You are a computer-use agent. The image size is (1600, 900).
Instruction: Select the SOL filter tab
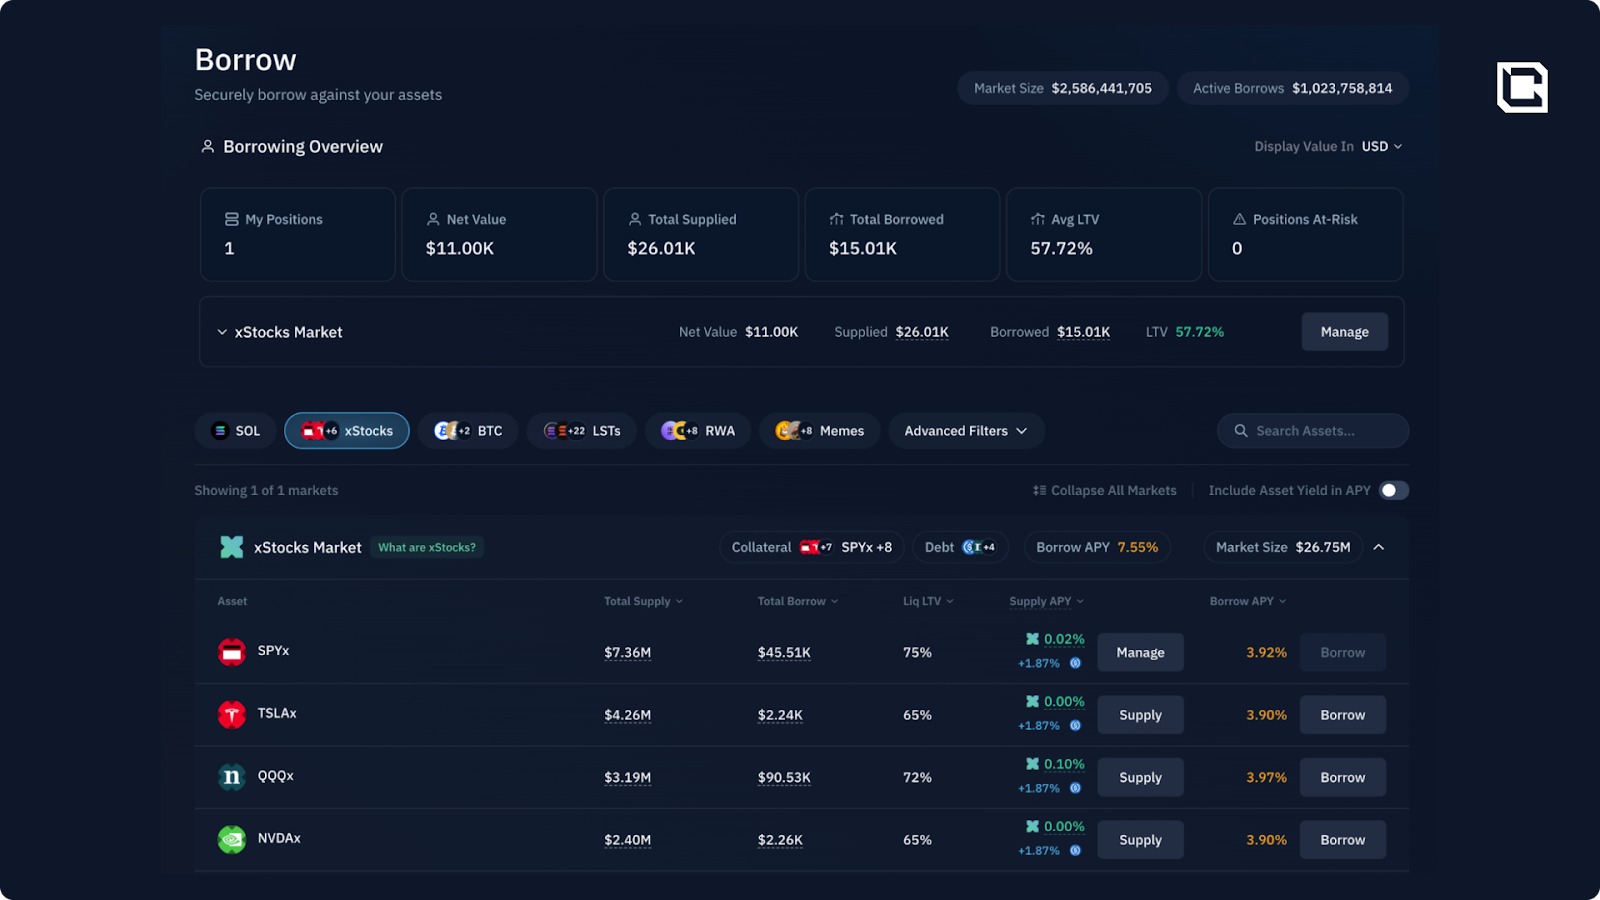pos(236,431)
